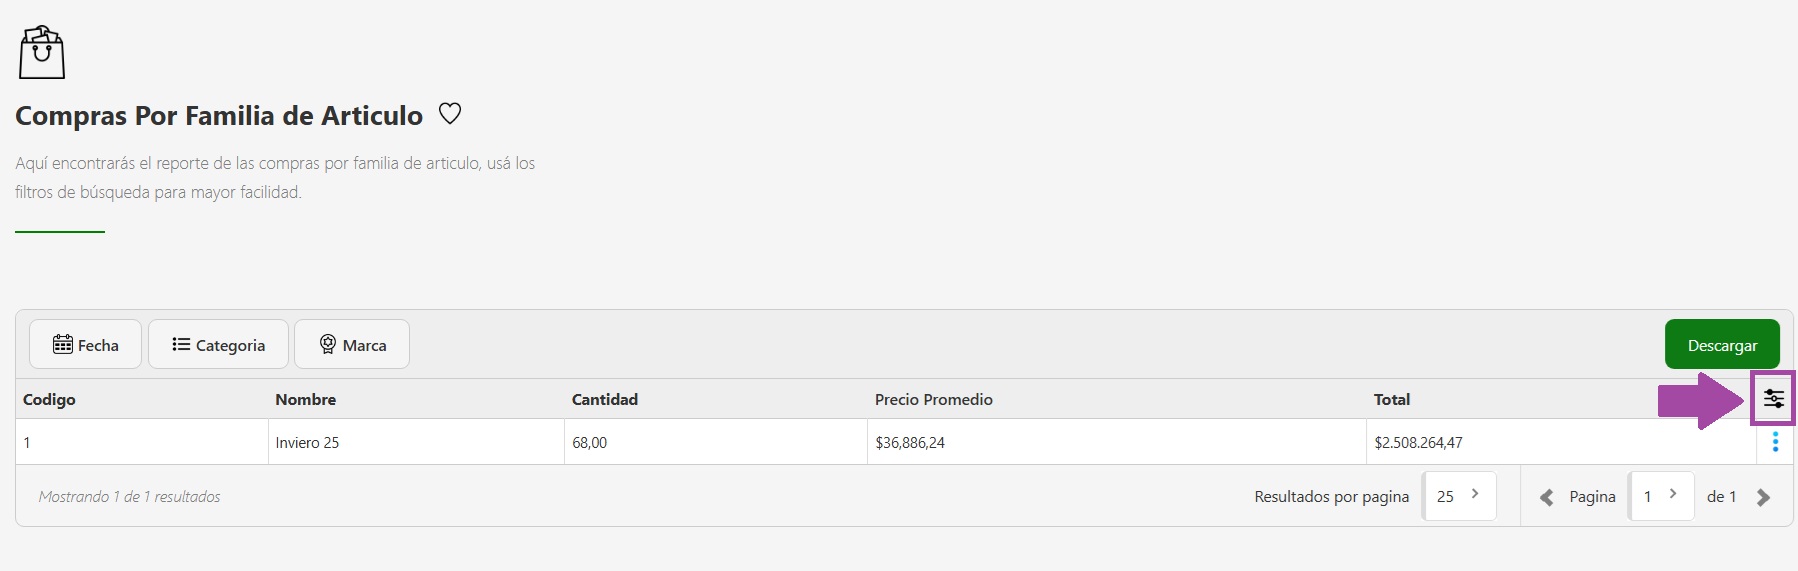This screenshot has width=1798, height=571.
Task: Click the shopping bag icon
Action: point(42,53)
